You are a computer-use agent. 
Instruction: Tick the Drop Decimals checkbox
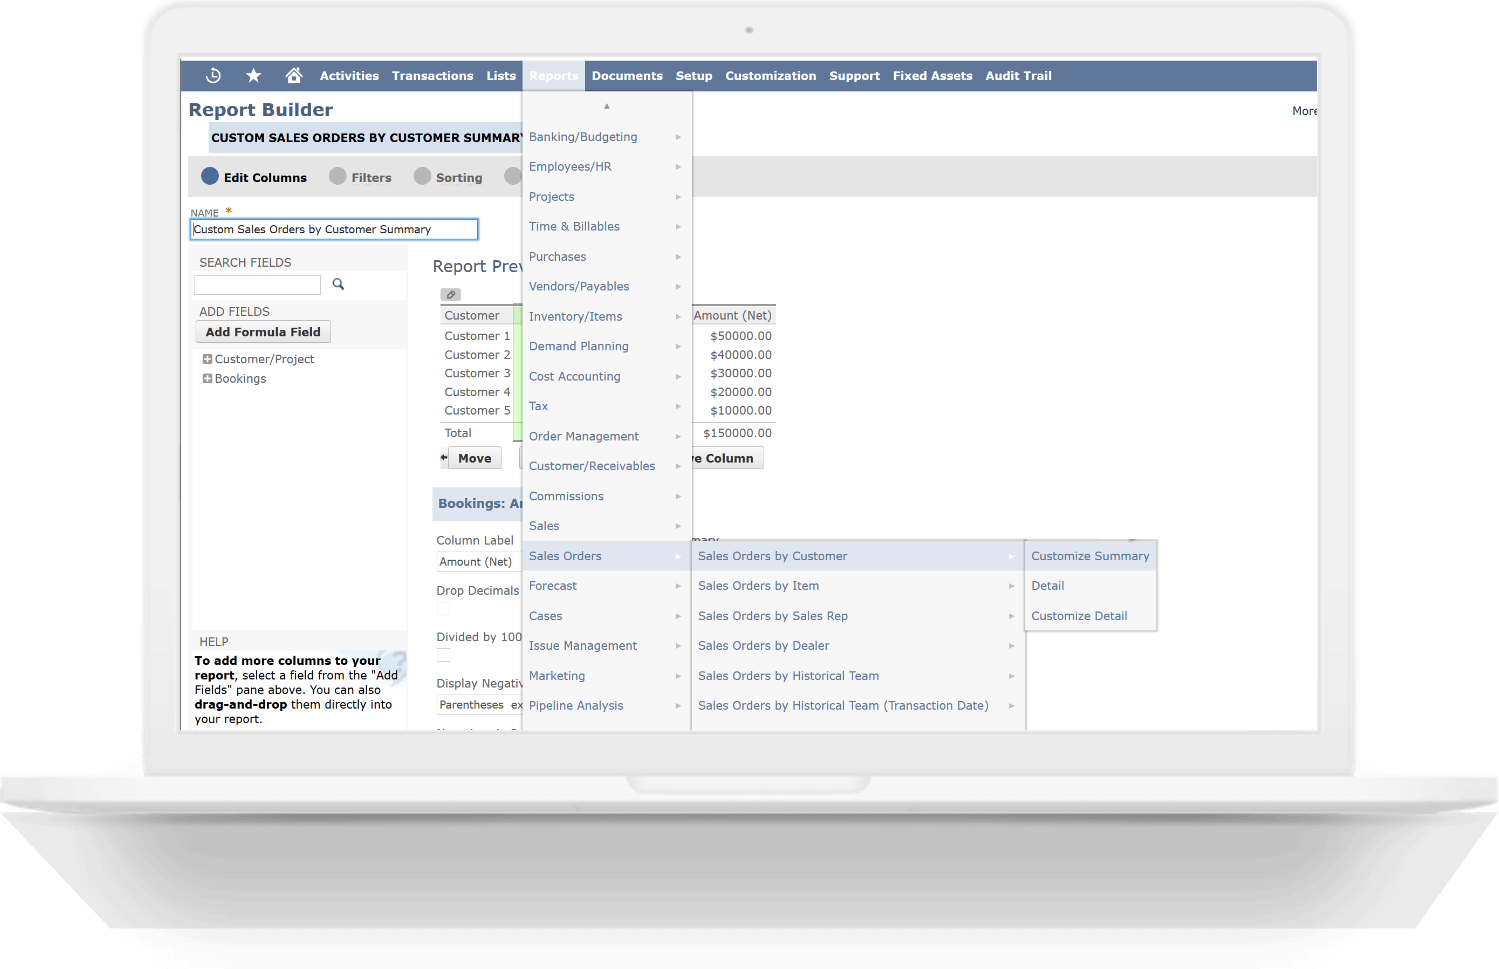[x=444, y=608]
